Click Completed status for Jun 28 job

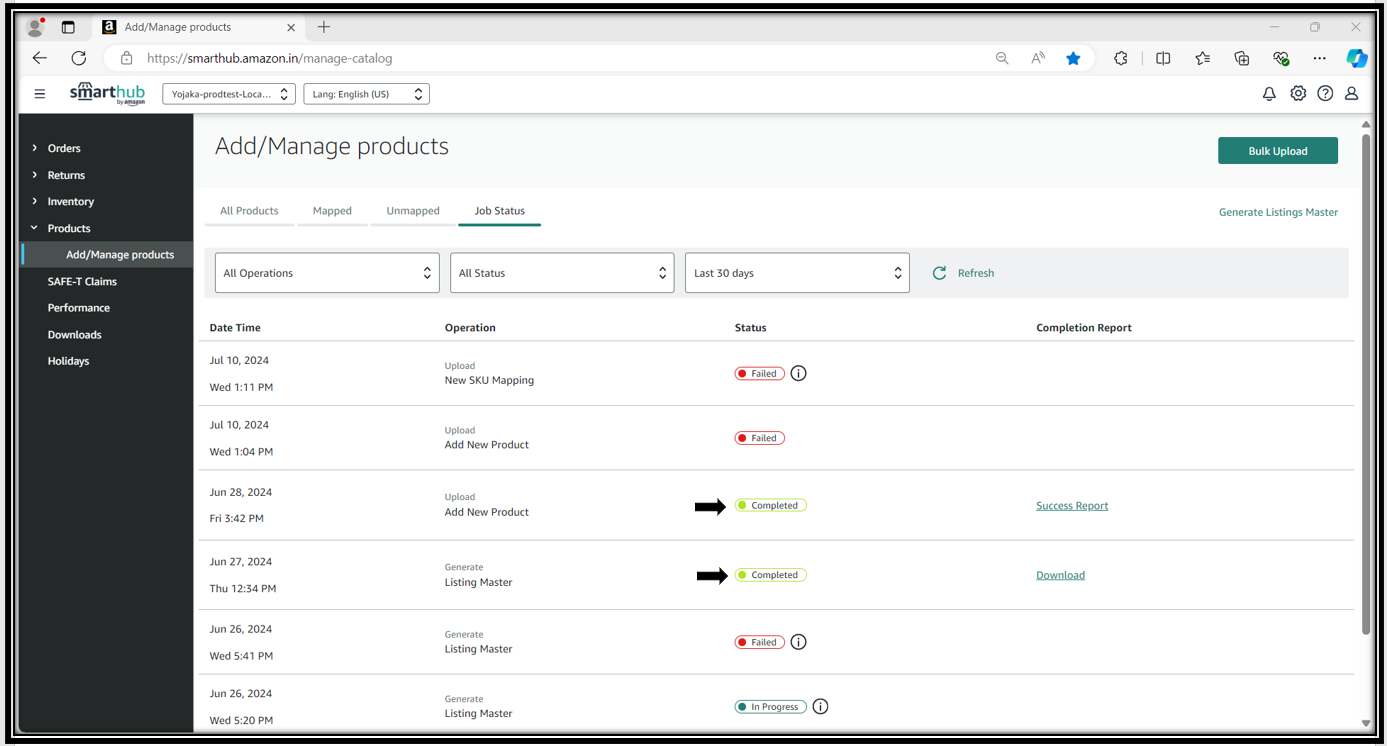(771, 506)
